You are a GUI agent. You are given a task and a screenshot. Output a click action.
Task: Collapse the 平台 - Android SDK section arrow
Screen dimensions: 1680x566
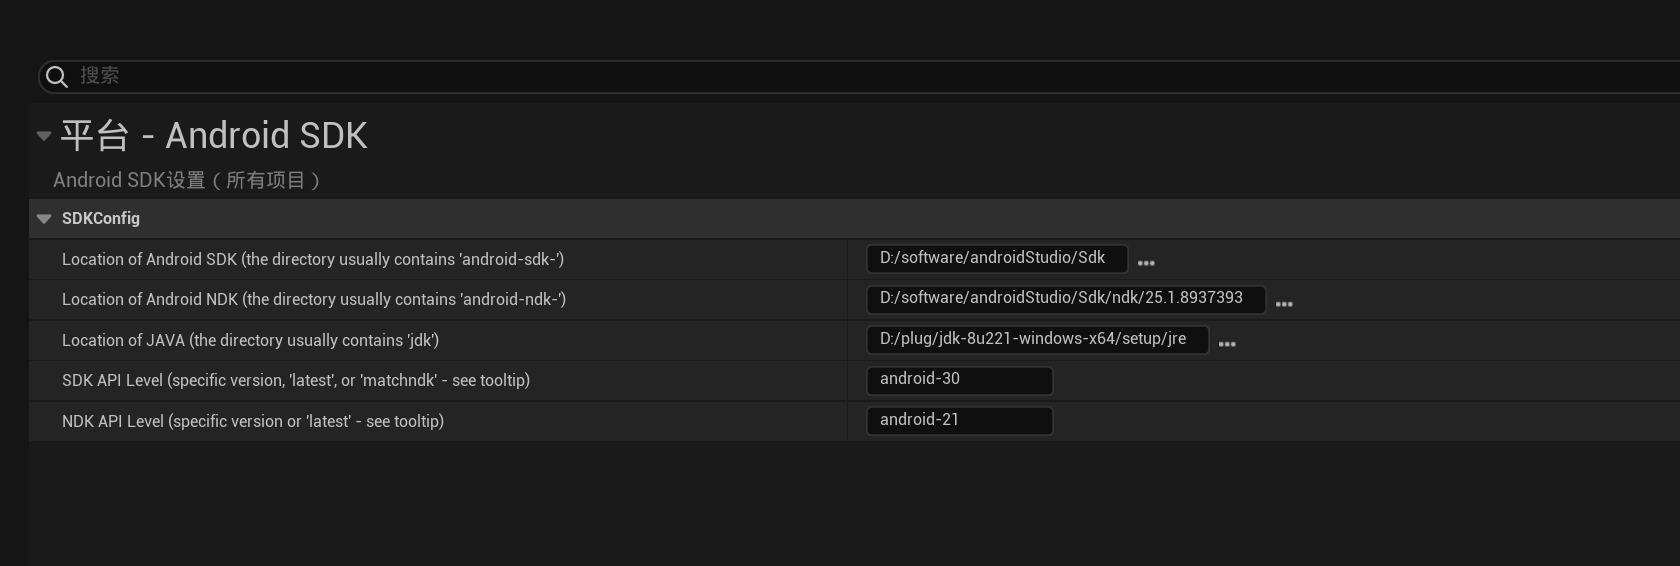click(44, 136)
